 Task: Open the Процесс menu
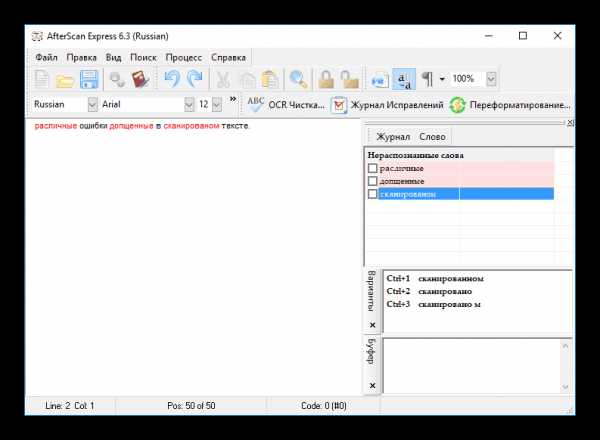point(184,58)
